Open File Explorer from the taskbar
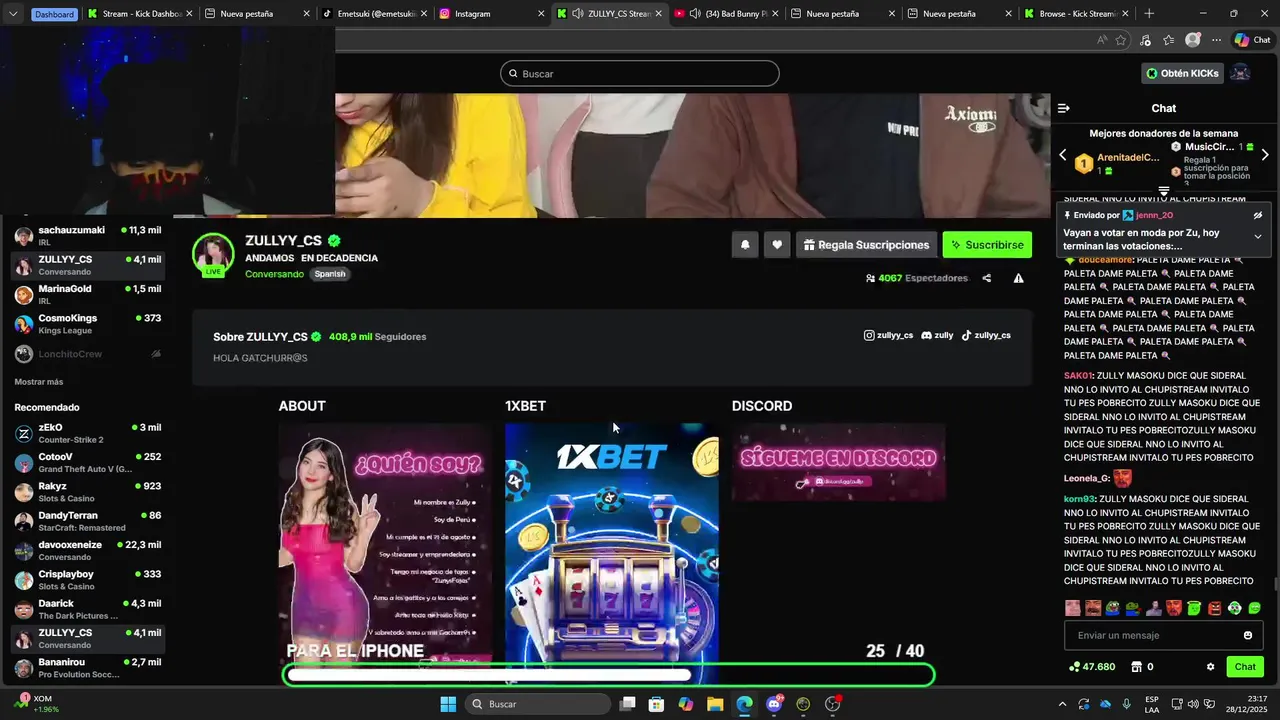The image size is (1280, 720). coord(715,704)
